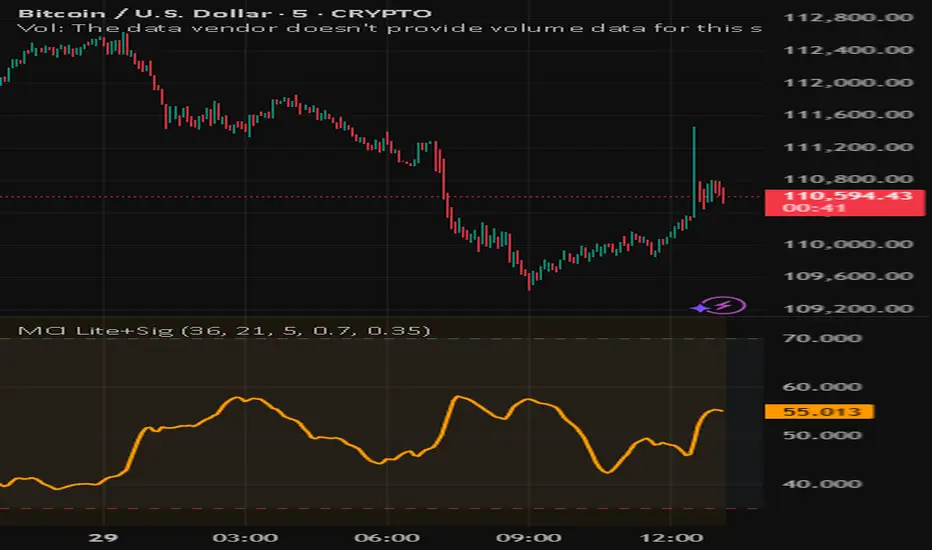Click the 112,400.00 price axis label
Viewport: 932px width, 550px height.
point(848,50)
